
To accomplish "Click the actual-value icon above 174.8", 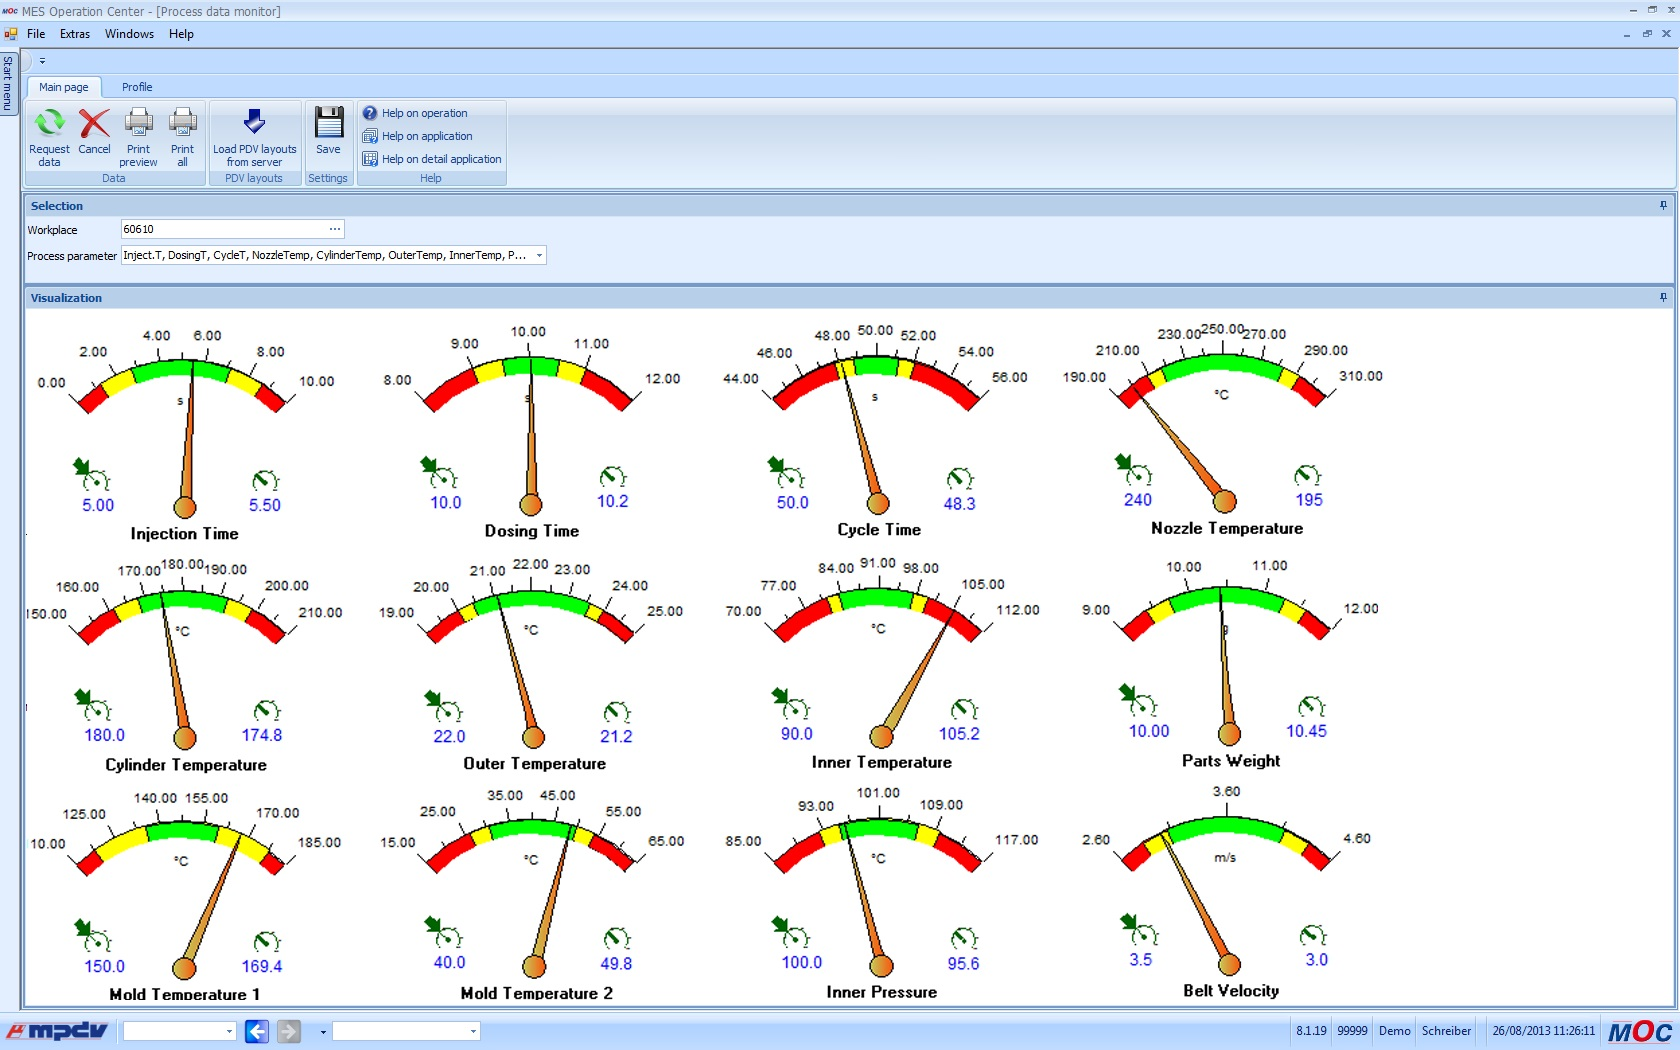I will 267,710.
